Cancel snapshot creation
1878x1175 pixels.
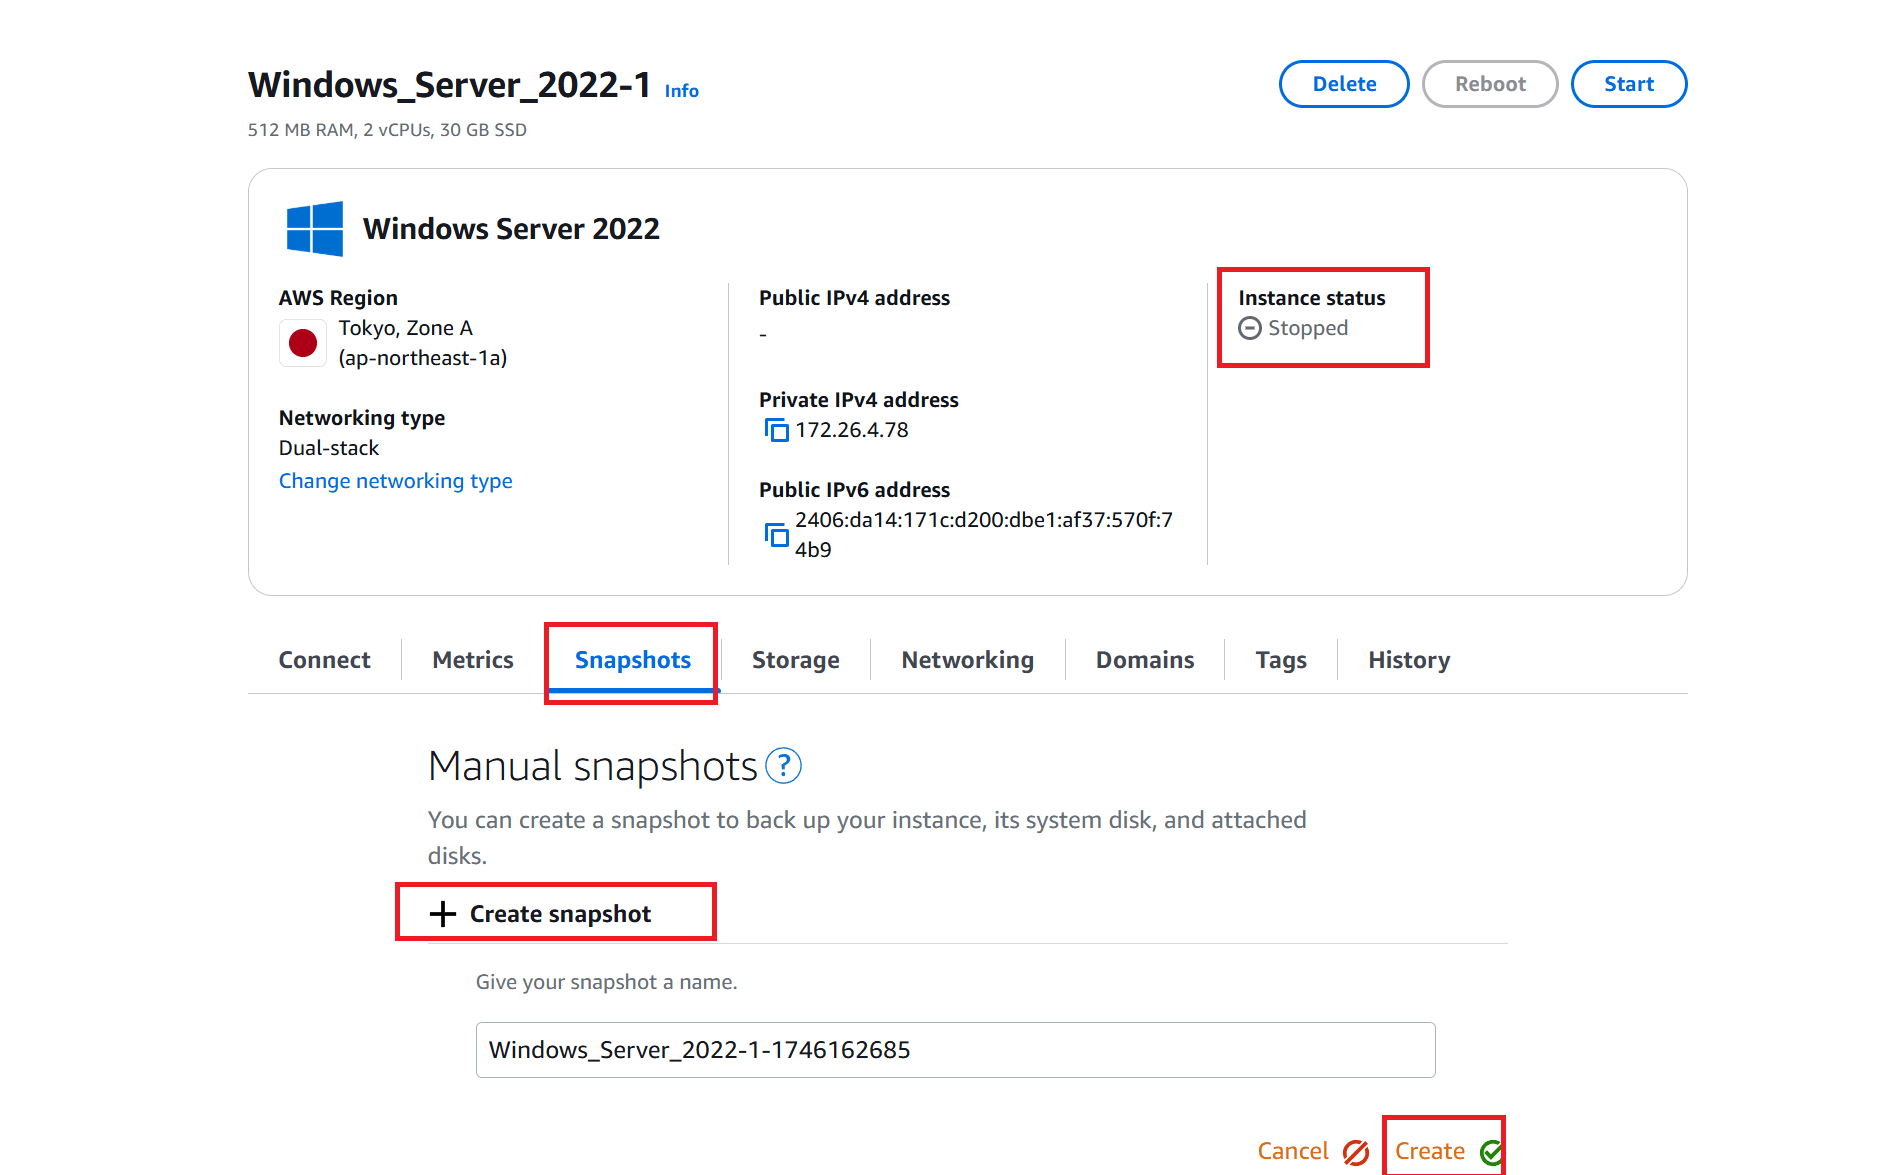coord(1293,1151)
